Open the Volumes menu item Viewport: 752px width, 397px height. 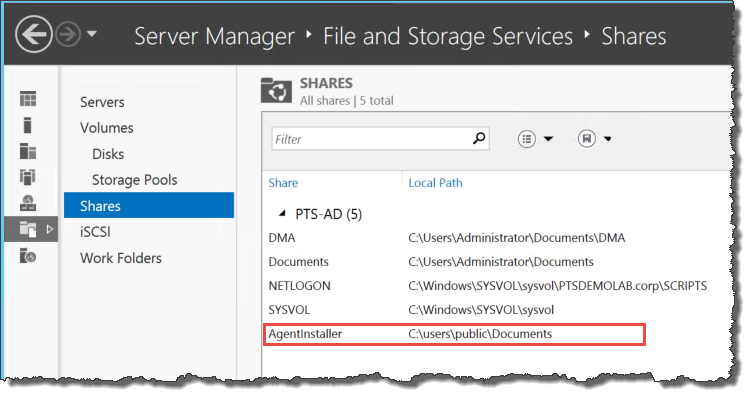pos(106,128)
